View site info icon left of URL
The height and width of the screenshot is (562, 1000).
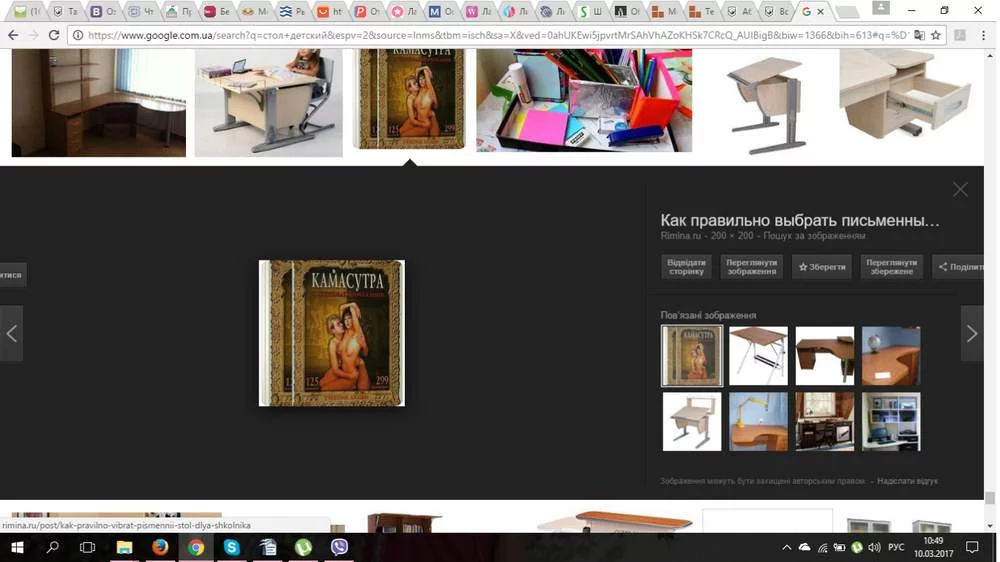[78, 35]
